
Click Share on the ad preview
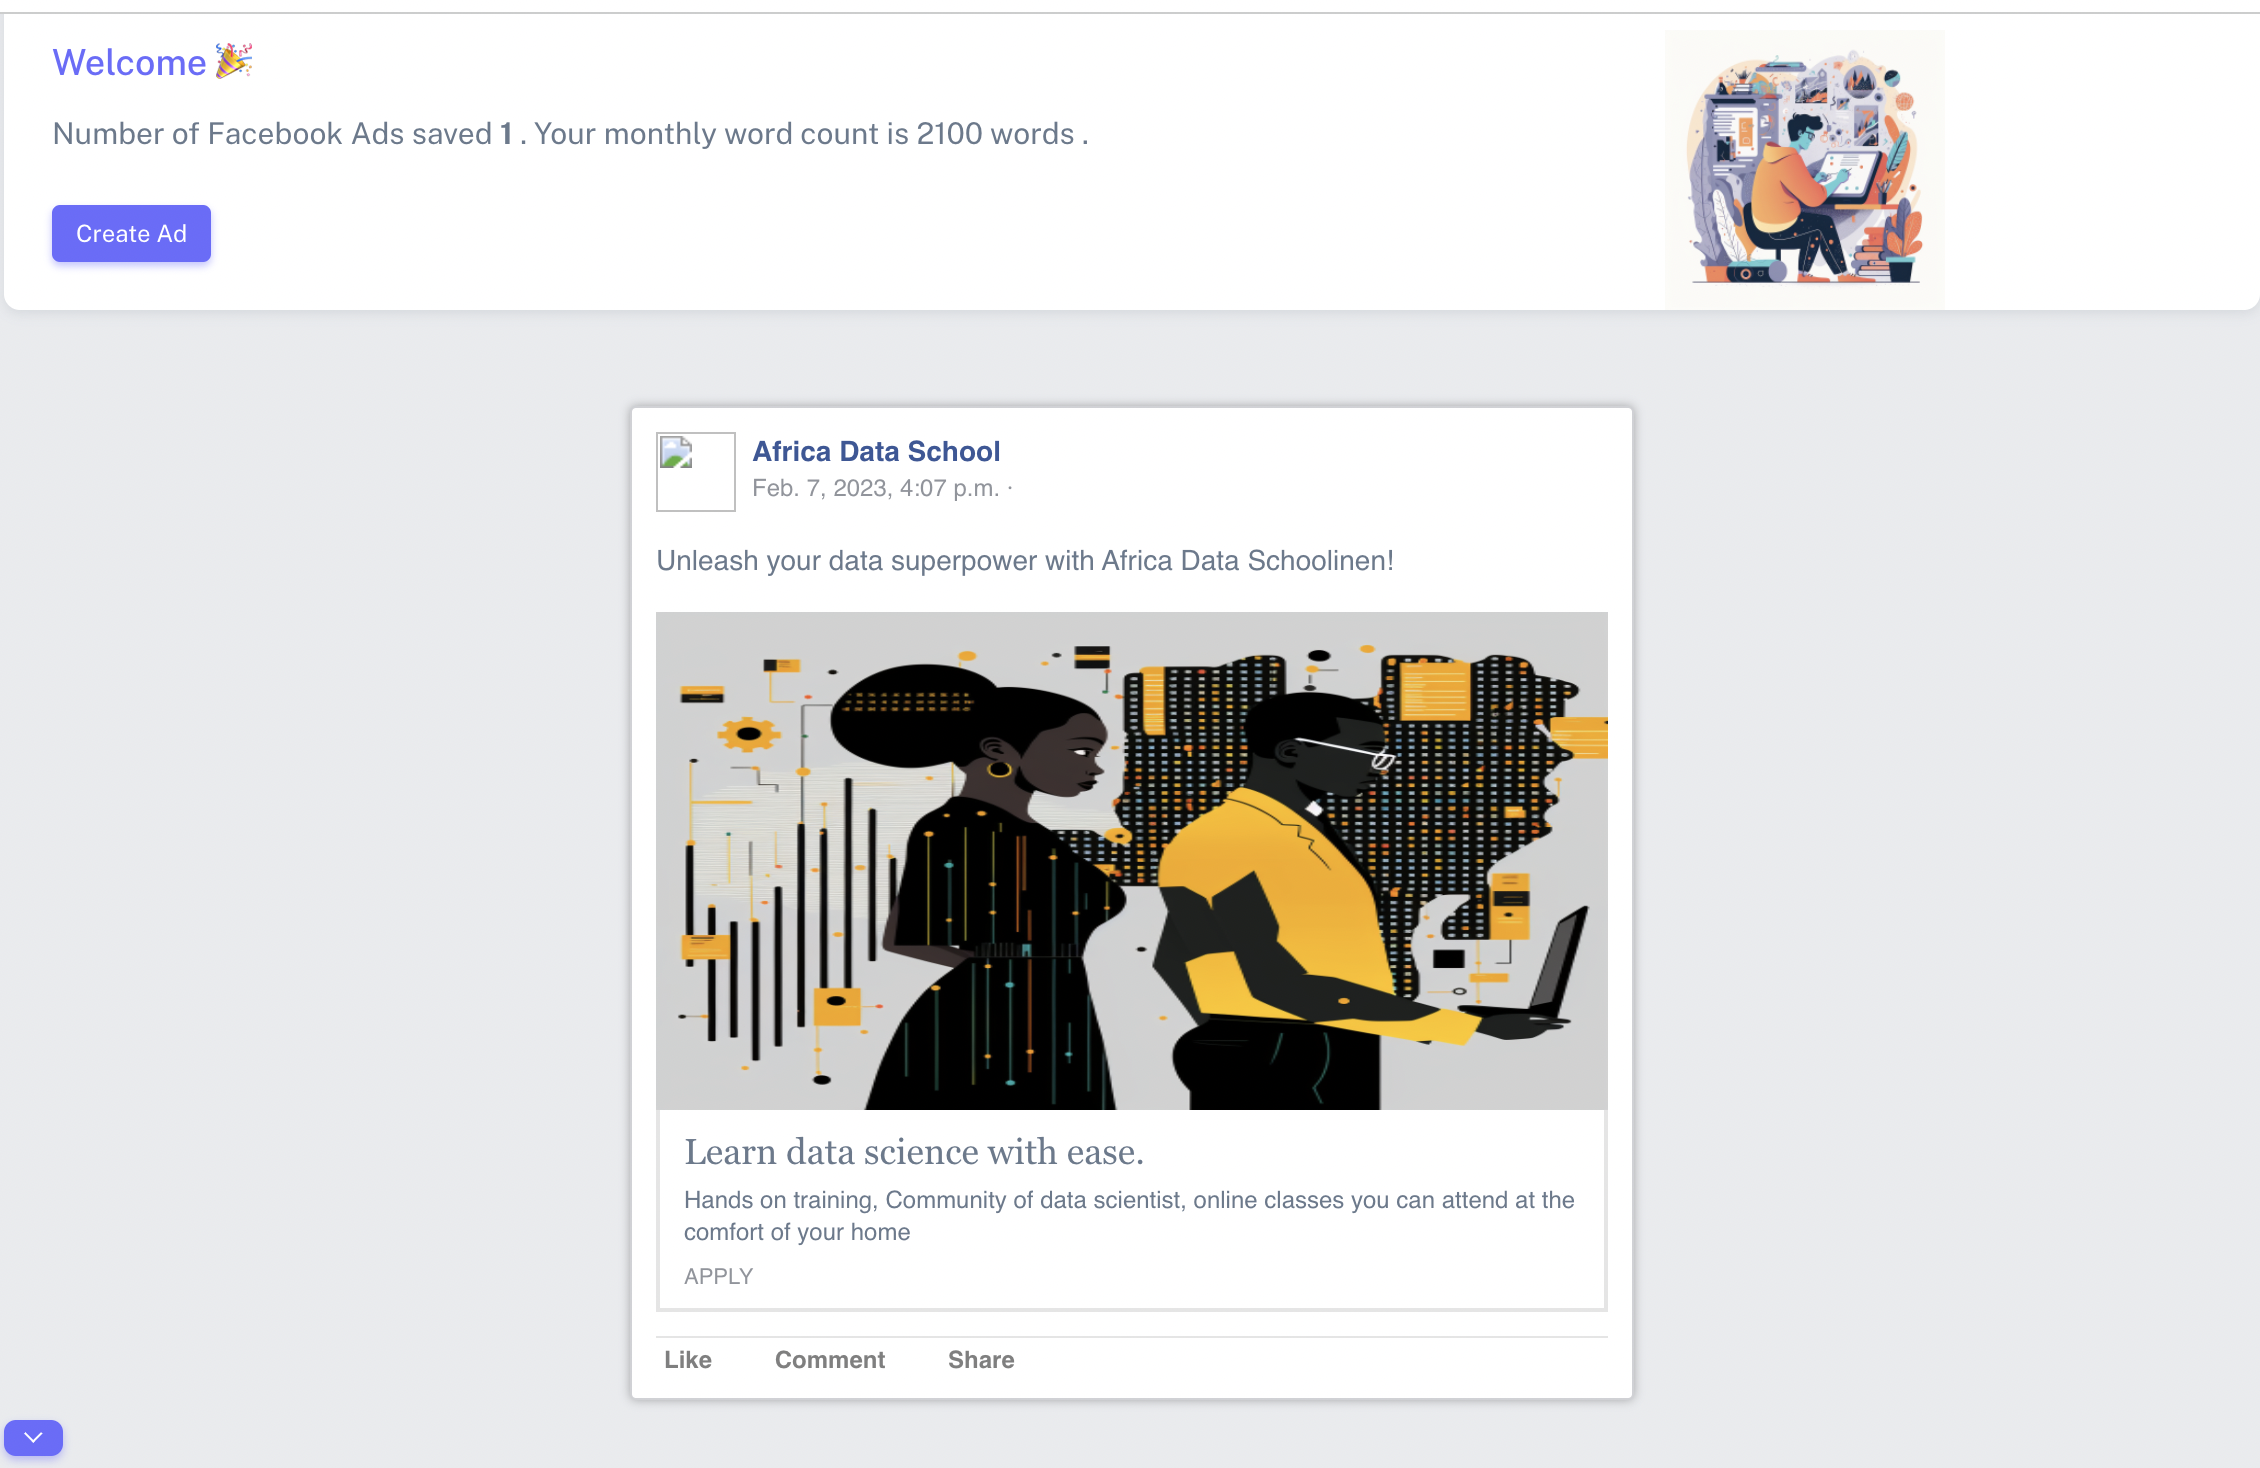click(981, 1360)
